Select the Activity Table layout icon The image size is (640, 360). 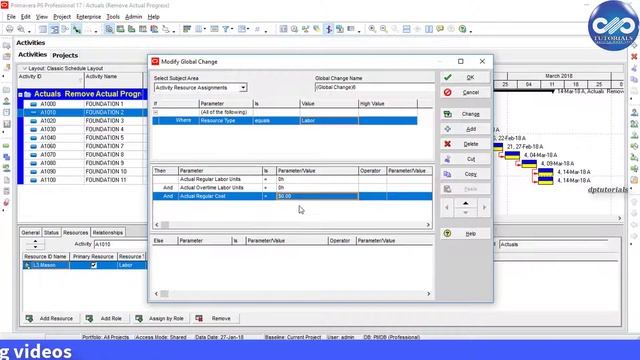pyautogui.click(x=43, y=29)
